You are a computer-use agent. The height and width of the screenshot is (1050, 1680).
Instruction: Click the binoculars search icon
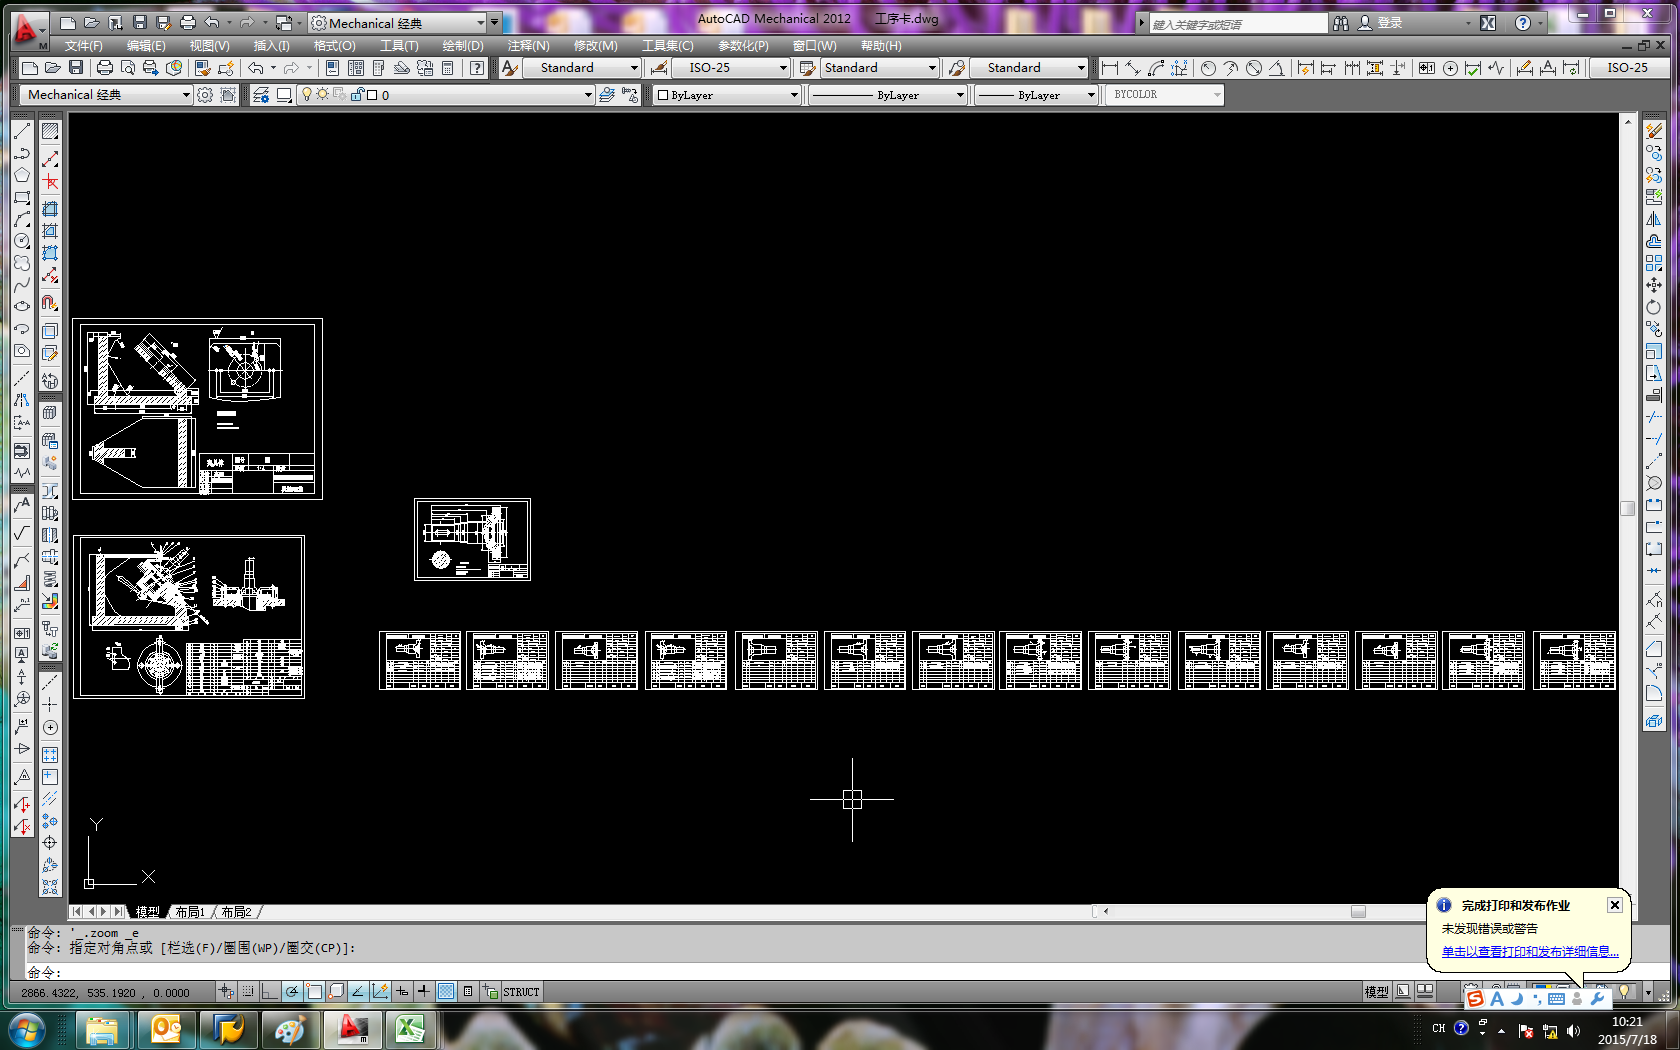(x=1341, y=23)
